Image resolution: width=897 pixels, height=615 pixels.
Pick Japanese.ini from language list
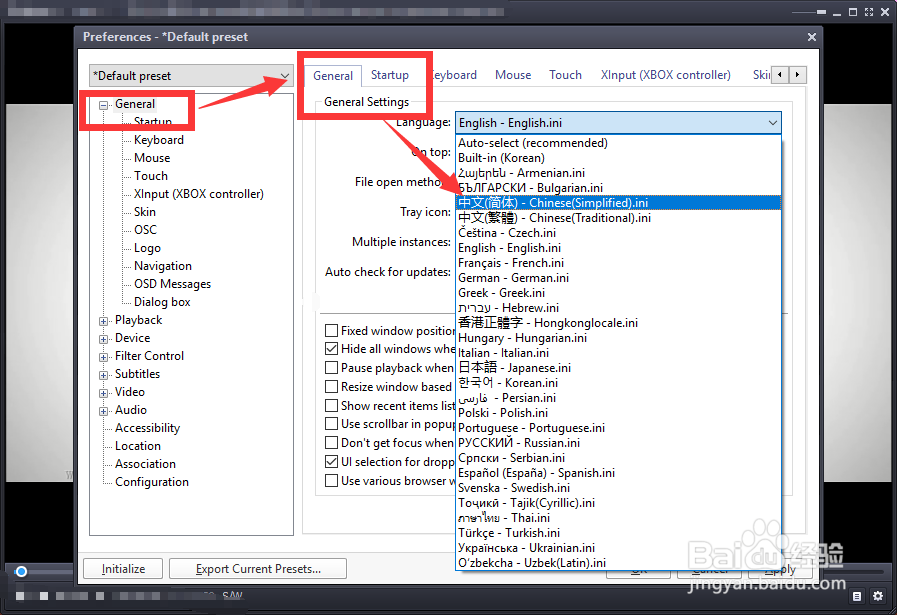click(x=618, y=368)
